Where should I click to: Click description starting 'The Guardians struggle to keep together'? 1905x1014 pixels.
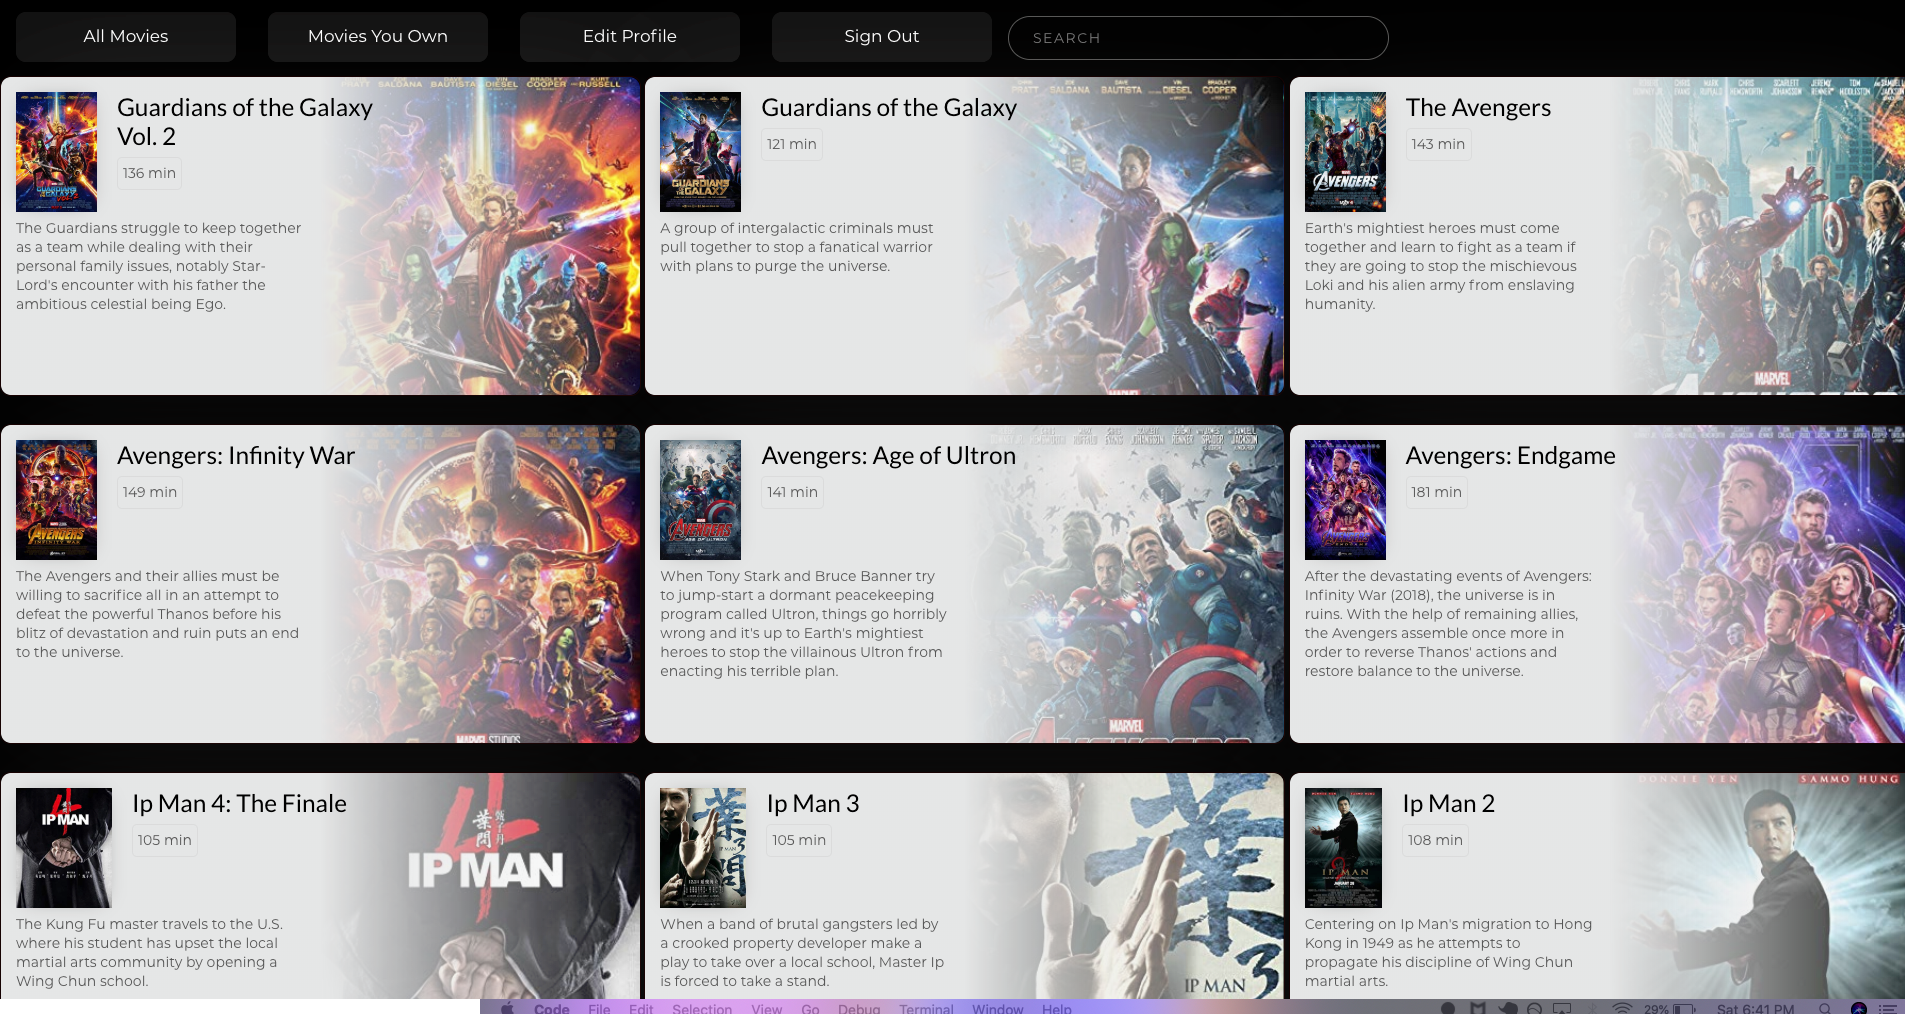tap(159, 266)
